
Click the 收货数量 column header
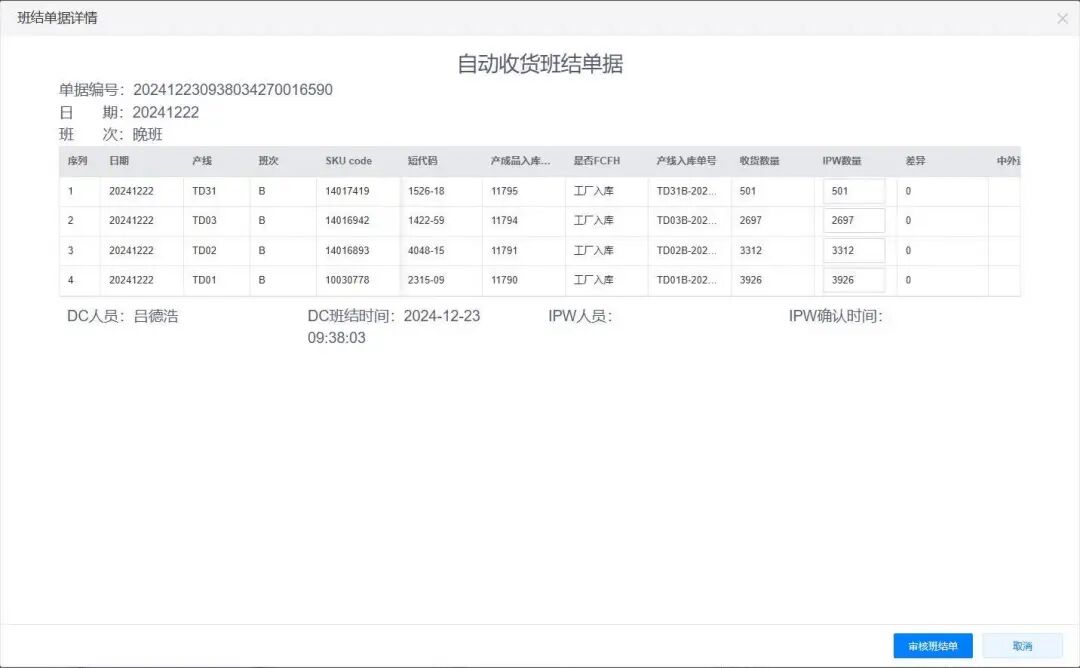[x=764, y=160]
